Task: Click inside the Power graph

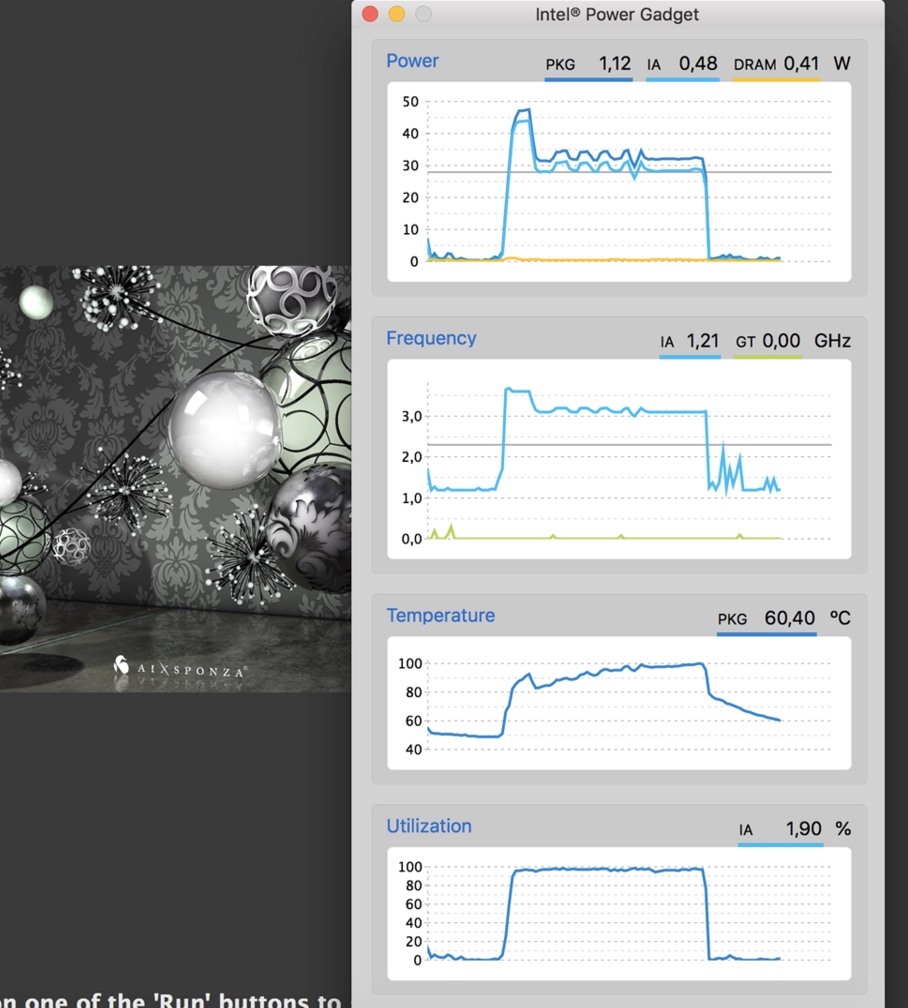Action: 619,181
